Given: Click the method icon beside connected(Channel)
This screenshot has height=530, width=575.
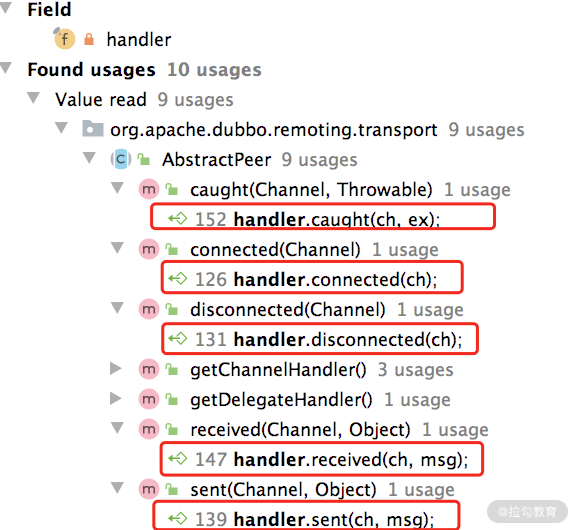Looking at the screenshot, I should coord(149,249).
